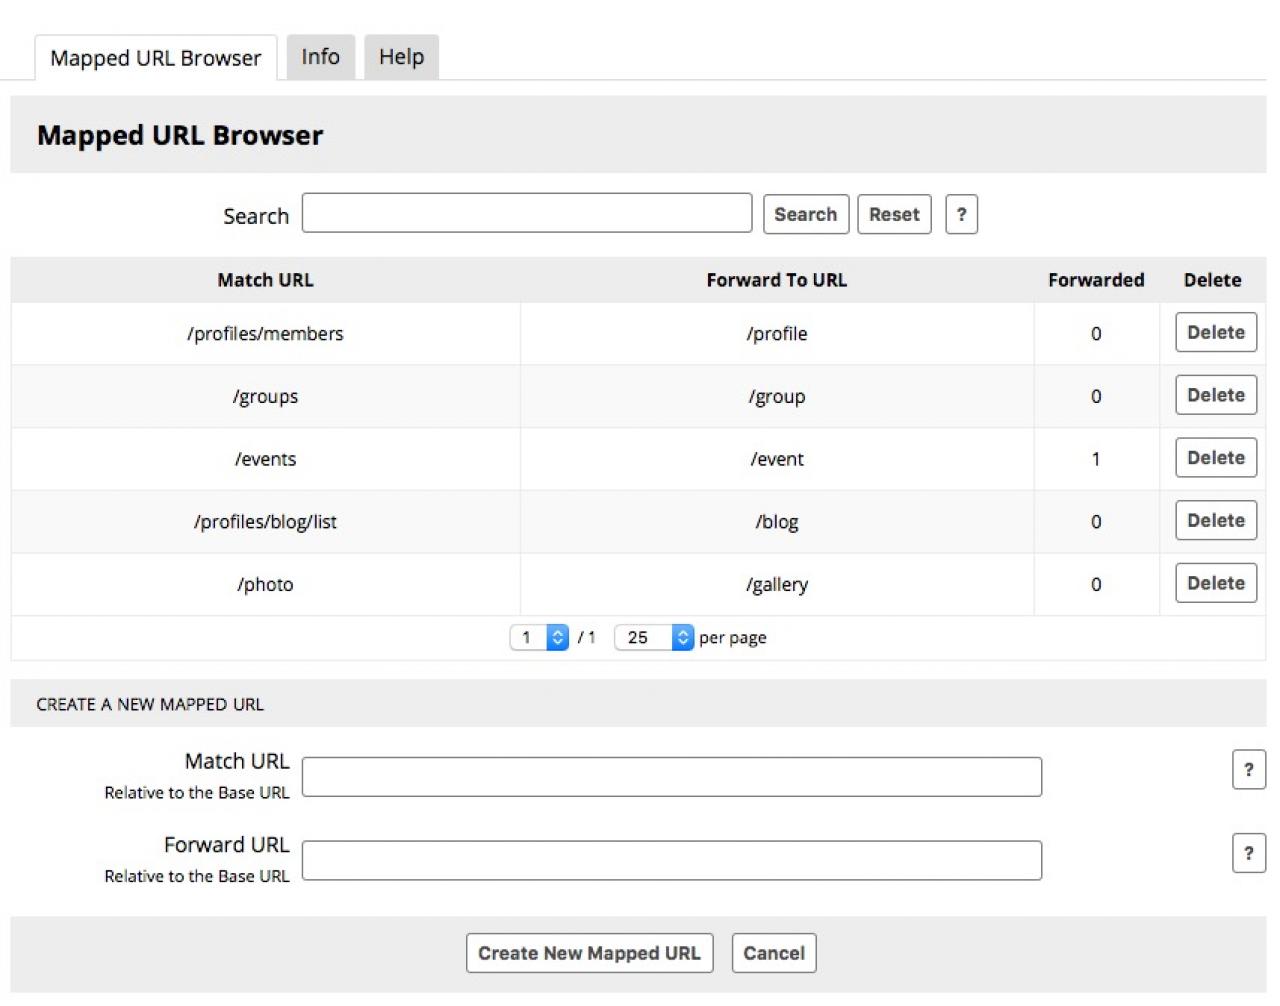The image size is (1280, 1006).
Task: Delete the /profiles/blog/list mapping
Action: pyautogui.click(x=1215, y=521)
